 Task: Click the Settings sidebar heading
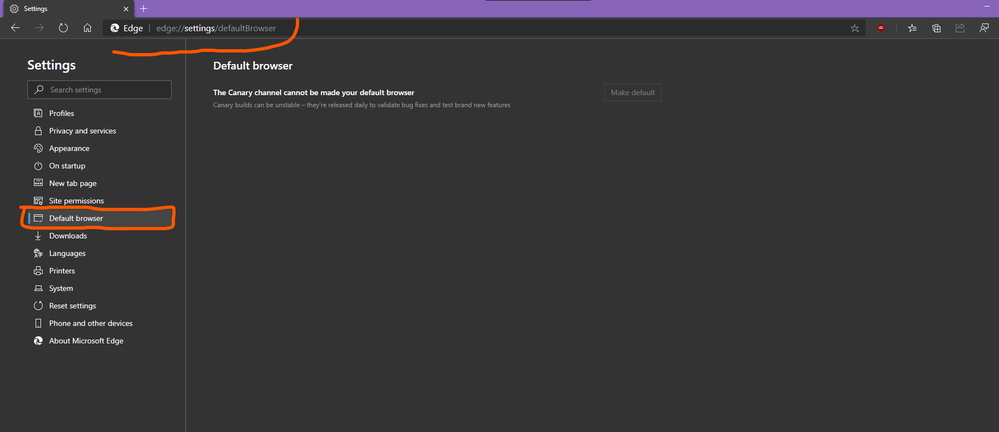pos(52,65)
